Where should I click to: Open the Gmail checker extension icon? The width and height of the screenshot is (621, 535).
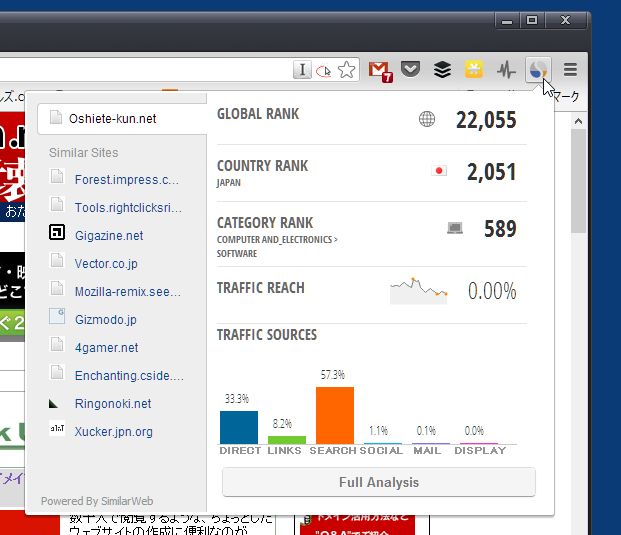click(x=380, y=71)
